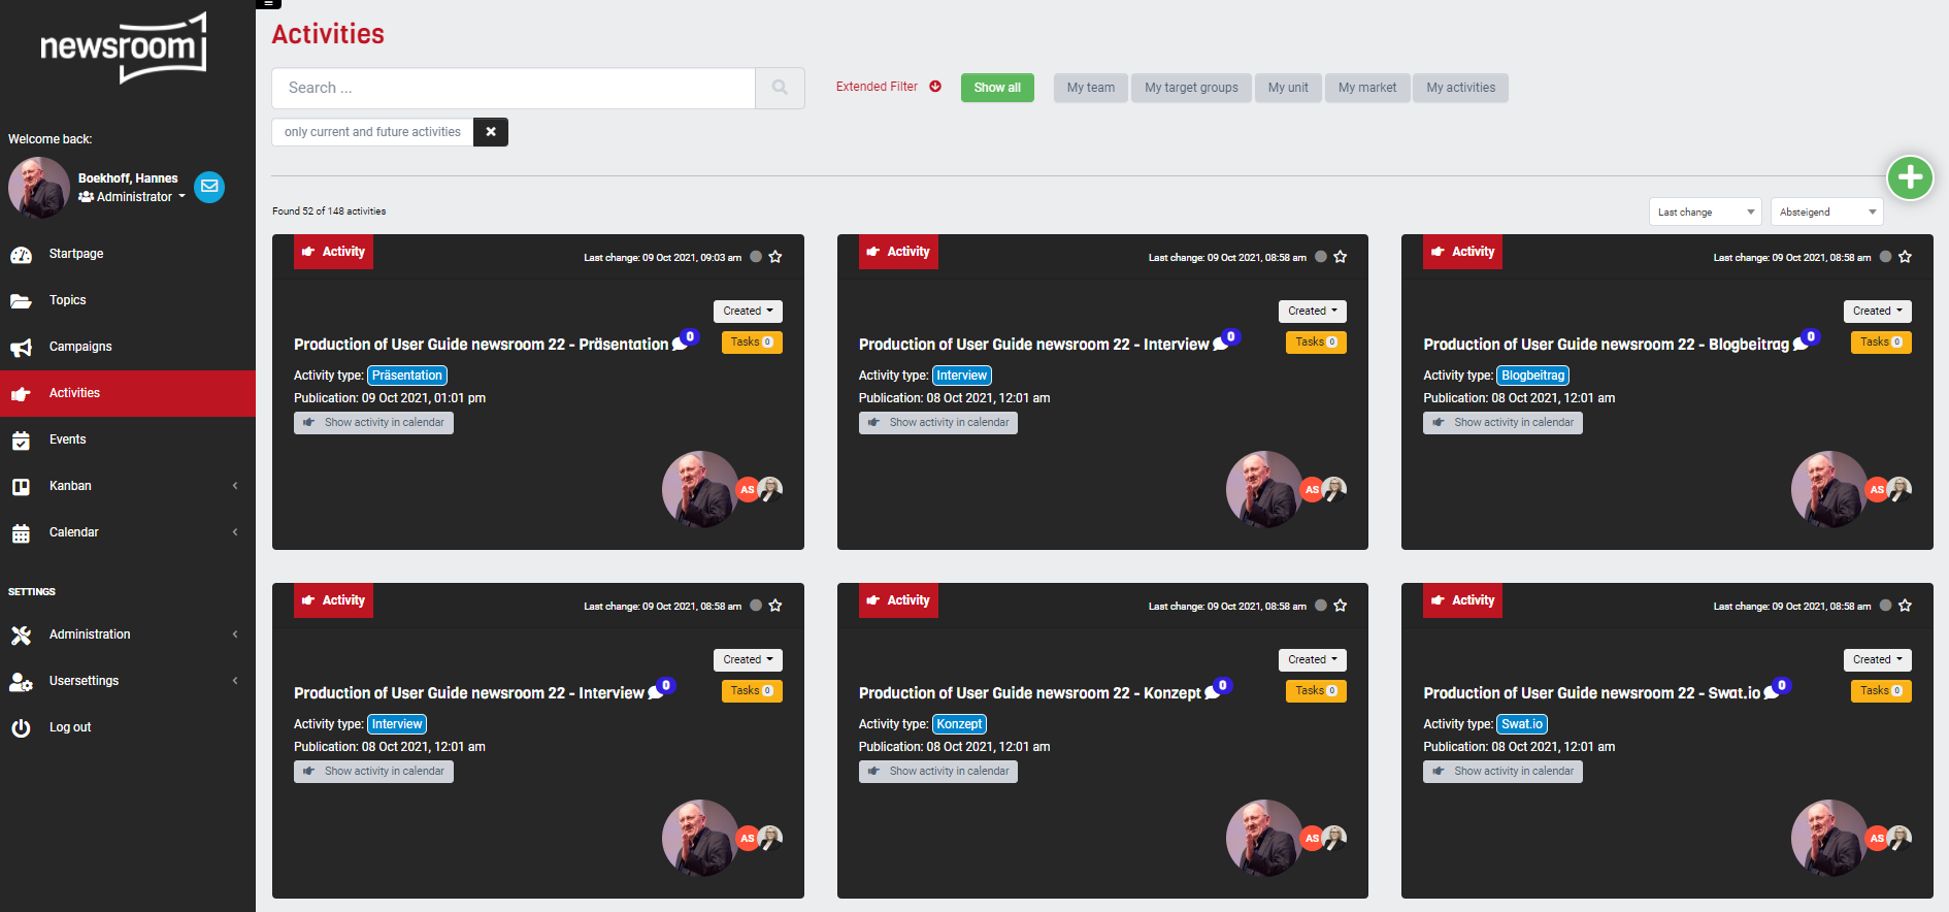Show Präsentation activity in calendar
Screen dimensions: 1949x912
(x=373, y=423)
